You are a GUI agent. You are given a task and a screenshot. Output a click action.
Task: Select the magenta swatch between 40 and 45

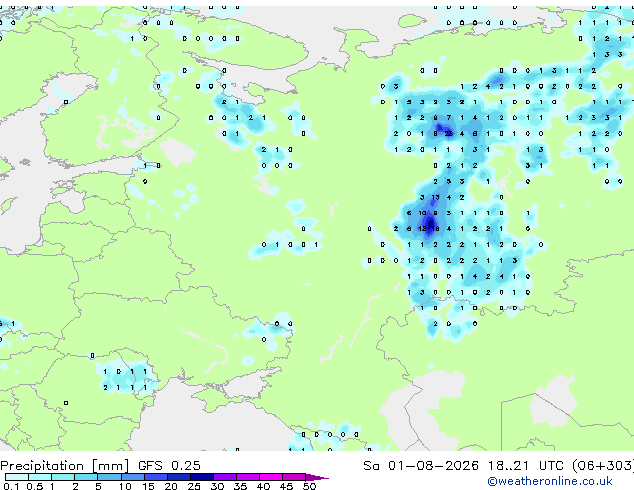click(x=271, y=477)
